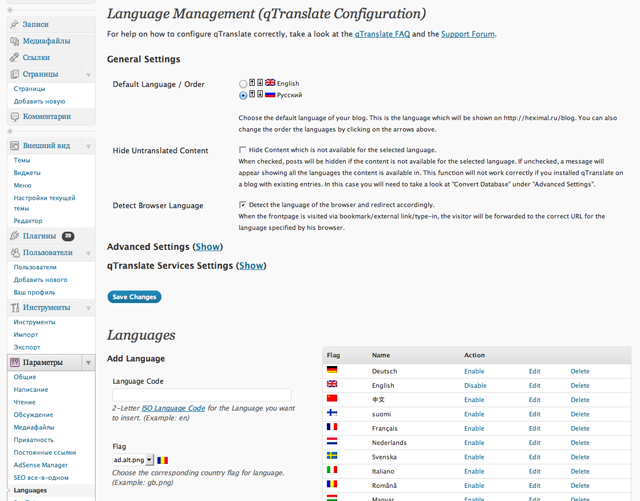Move Русский down with the down arrow

tap(260, 94)
